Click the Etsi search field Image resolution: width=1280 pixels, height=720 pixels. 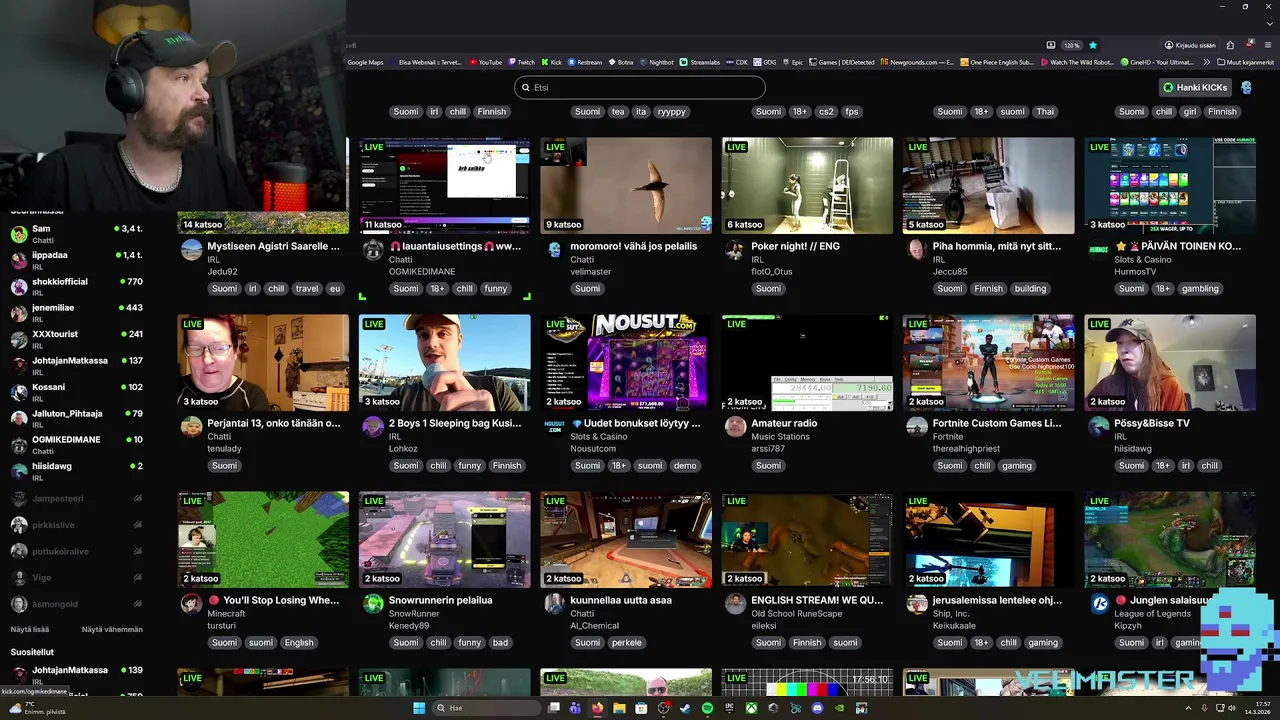(640, 87)
